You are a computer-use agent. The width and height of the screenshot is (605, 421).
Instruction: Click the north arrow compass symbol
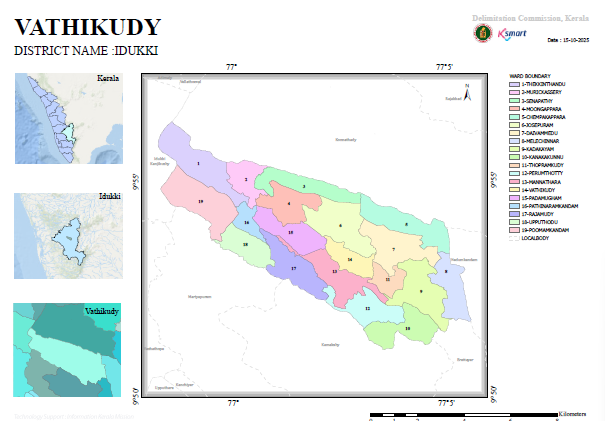tap(467, 93)
